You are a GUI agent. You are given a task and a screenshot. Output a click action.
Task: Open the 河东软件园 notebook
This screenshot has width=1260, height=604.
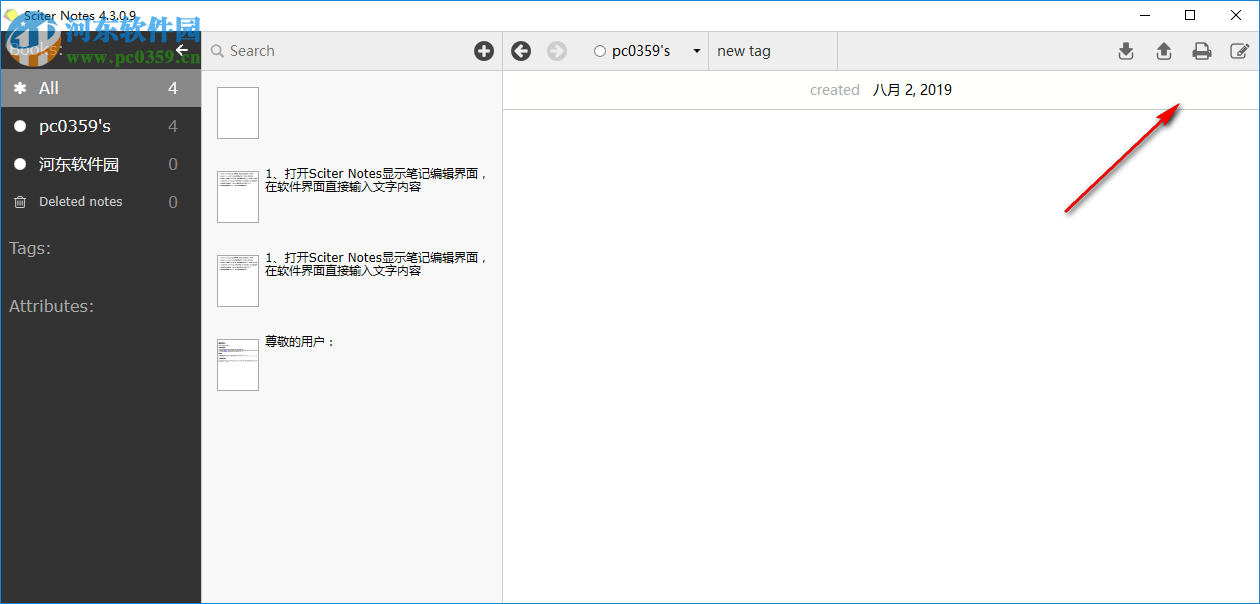[x=80, y=163]
